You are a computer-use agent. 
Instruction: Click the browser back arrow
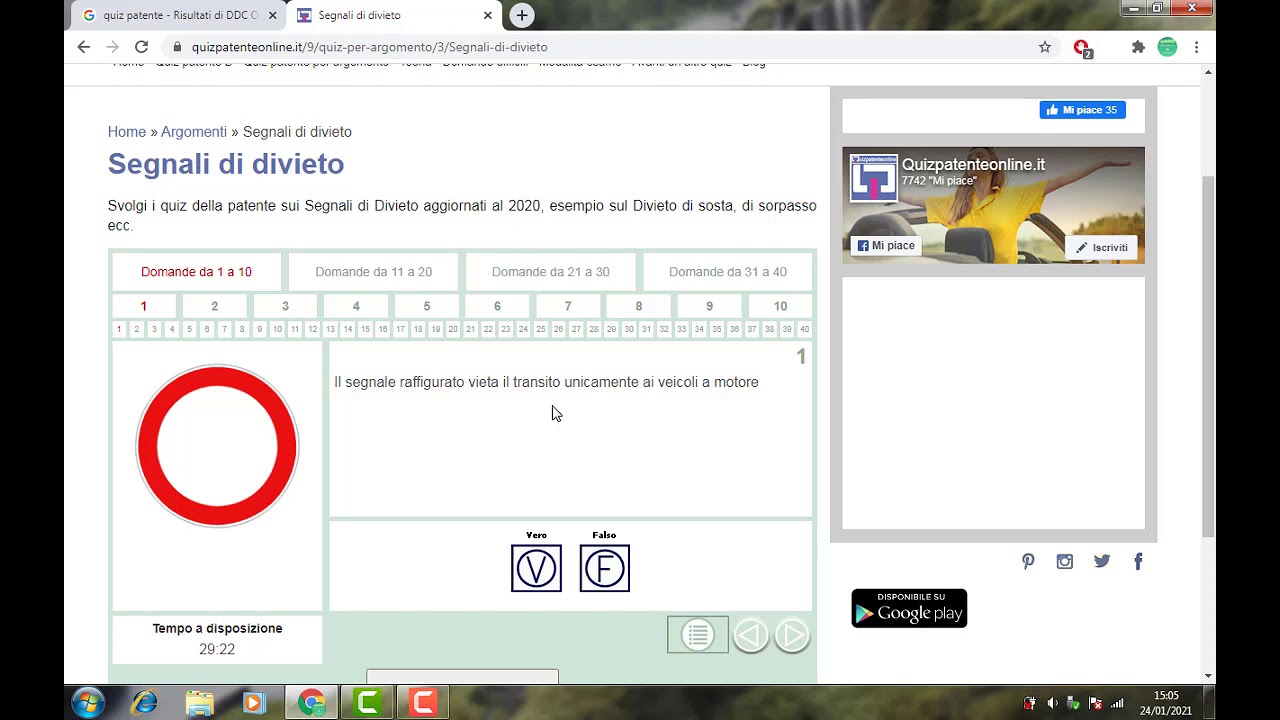[x=84, y=47]
